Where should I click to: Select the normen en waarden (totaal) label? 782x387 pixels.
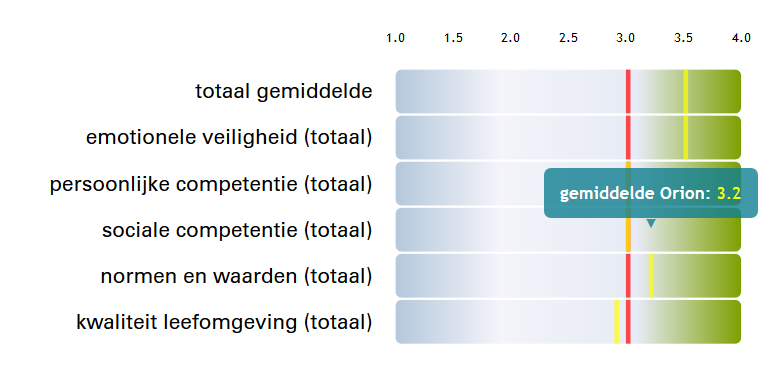coord(236,276)
